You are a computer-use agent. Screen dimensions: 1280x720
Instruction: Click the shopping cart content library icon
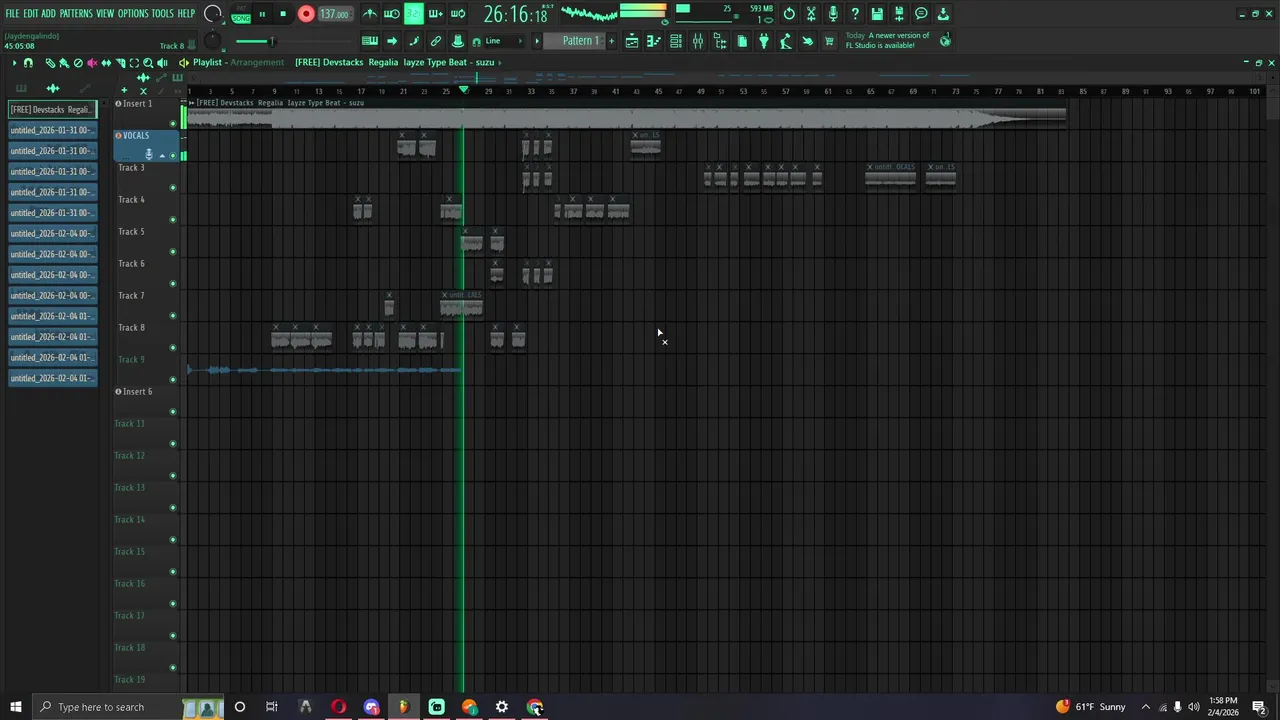pyautogui.click(x=829, y=41)
